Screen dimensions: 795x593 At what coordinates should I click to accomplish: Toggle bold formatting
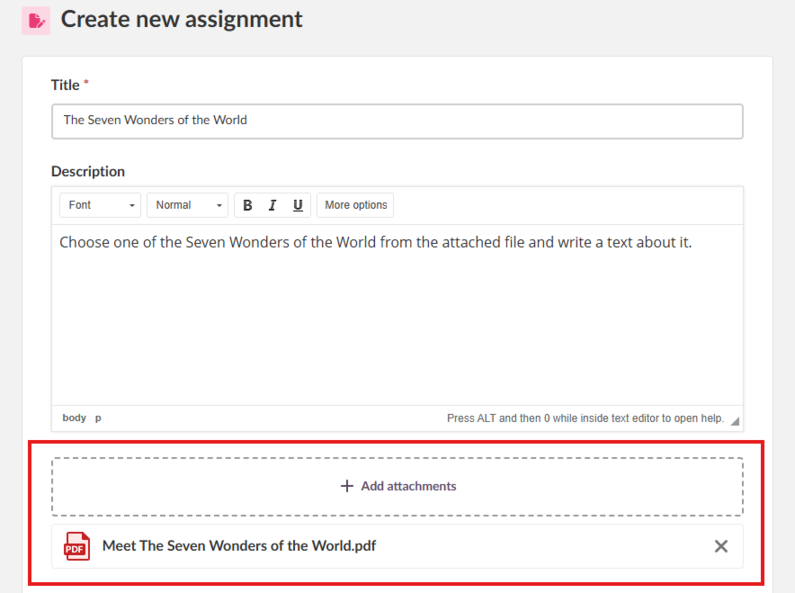tap(247, 205)
